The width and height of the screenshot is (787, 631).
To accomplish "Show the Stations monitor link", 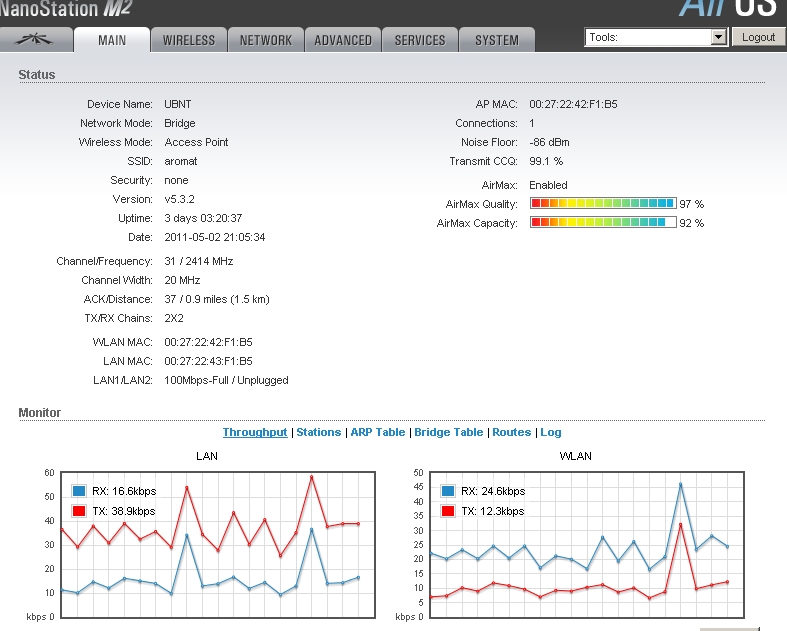I will (319, 432).
